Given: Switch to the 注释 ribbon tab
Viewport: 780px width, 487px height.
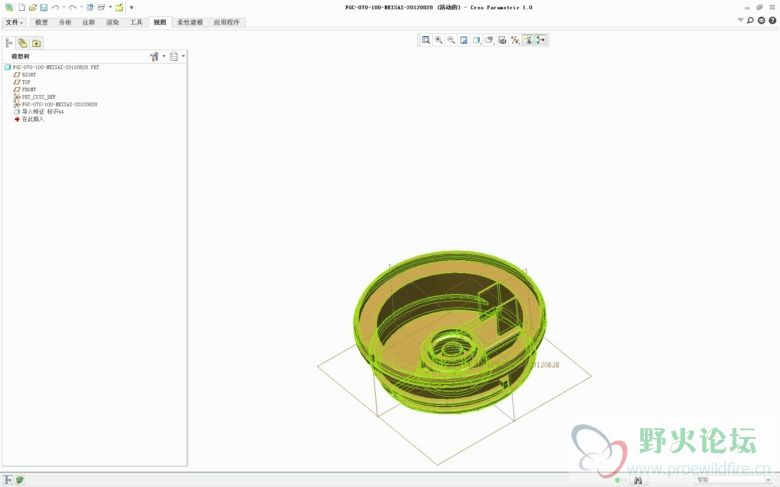Looking at the screenshot, I should pyautogui.click(x=89, y=22).
